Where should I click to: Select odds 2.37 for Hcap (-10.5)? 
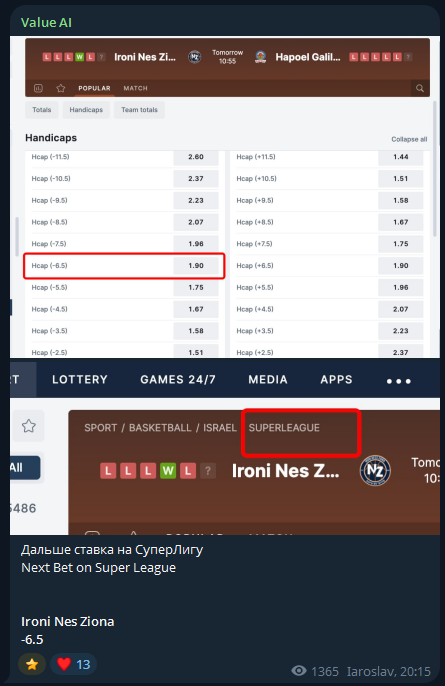[x=196, y=178]
